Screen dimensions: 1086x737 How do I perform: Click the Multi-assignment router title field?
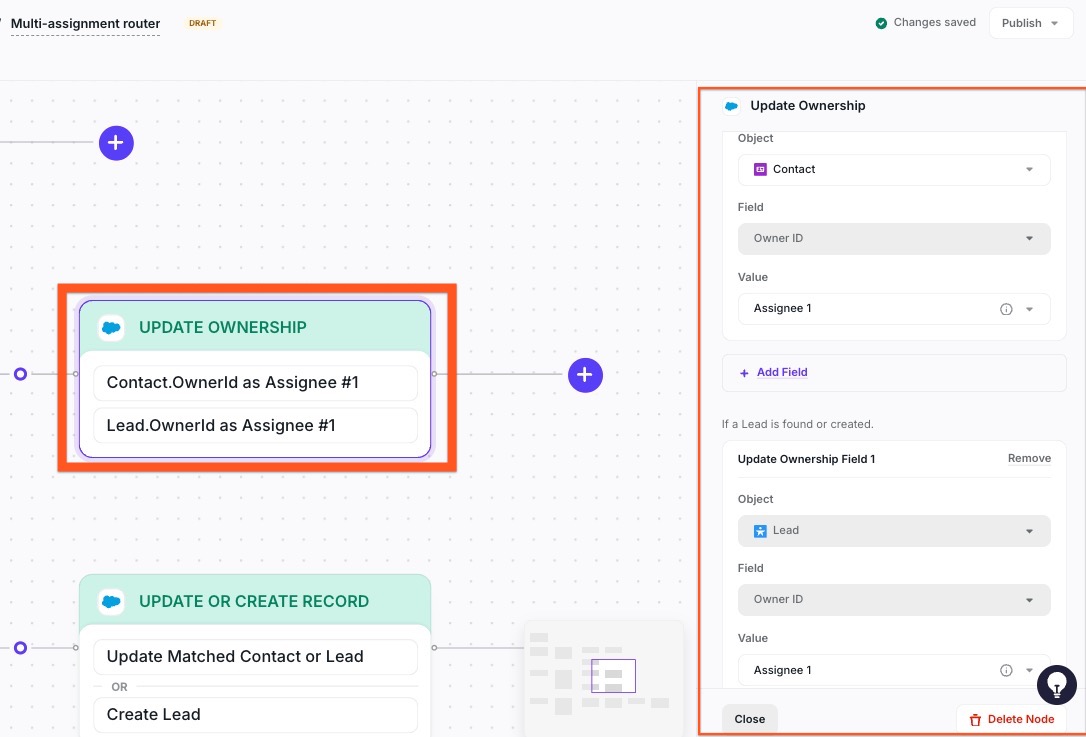[x=85, y=23]
